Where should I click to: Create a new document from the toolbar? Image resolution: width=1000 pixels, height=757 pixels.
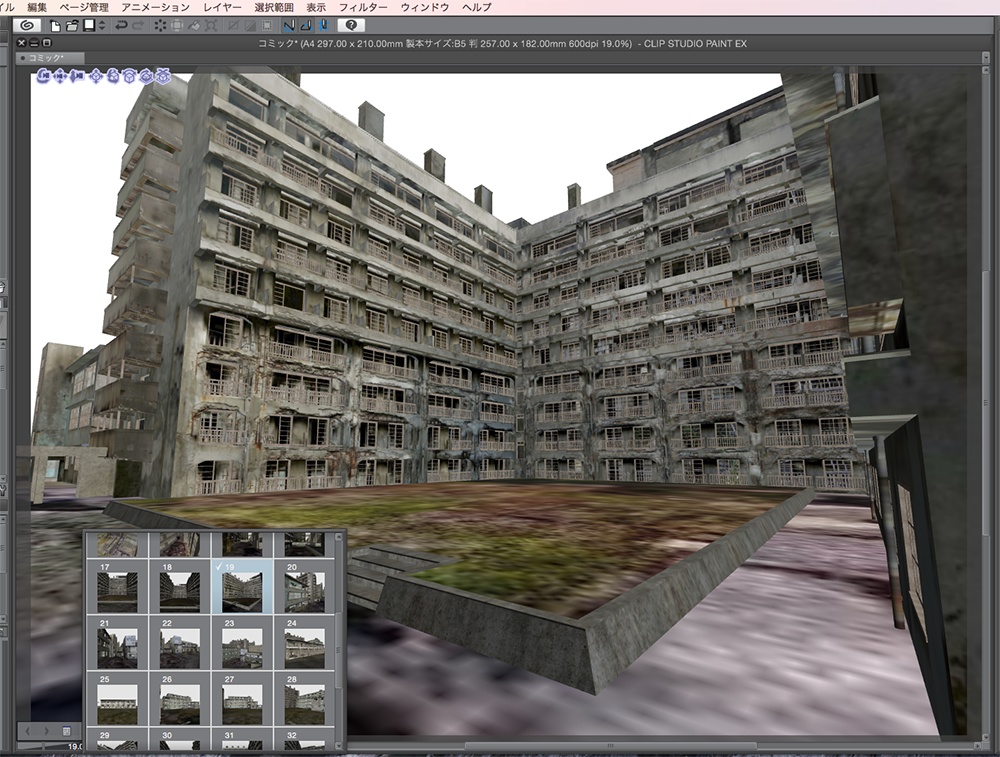(x=55, y=26)
